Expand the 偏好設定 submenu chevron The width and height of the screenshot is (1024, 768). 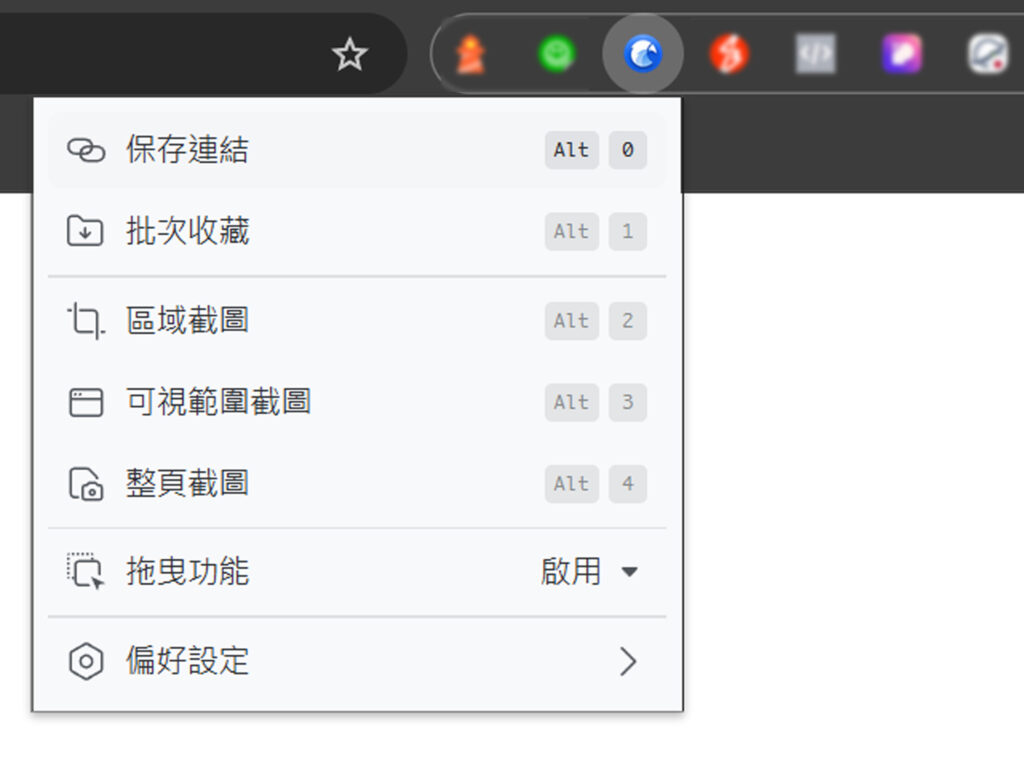pos(629,661)
